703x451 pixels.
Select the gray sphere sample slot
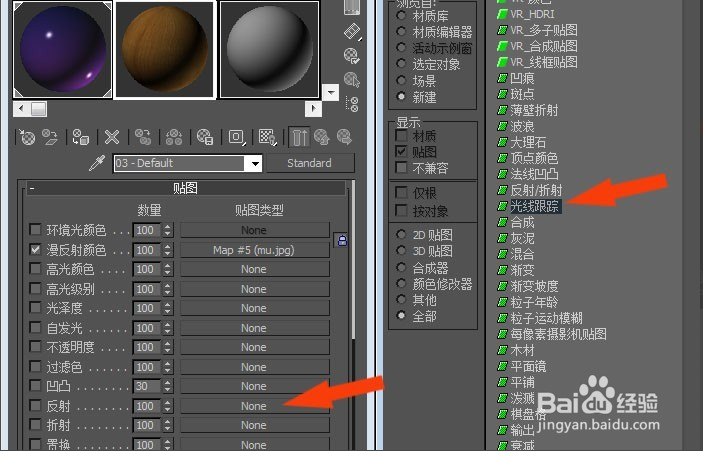[x=269, y=49]
